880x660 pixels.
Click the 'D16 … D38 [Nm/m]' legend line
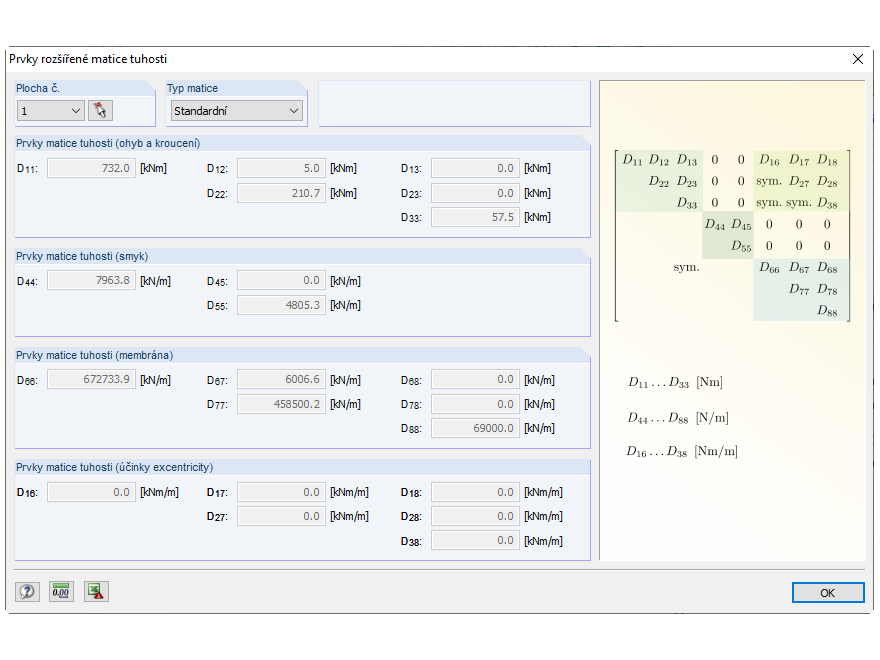[x=682, y=451]
